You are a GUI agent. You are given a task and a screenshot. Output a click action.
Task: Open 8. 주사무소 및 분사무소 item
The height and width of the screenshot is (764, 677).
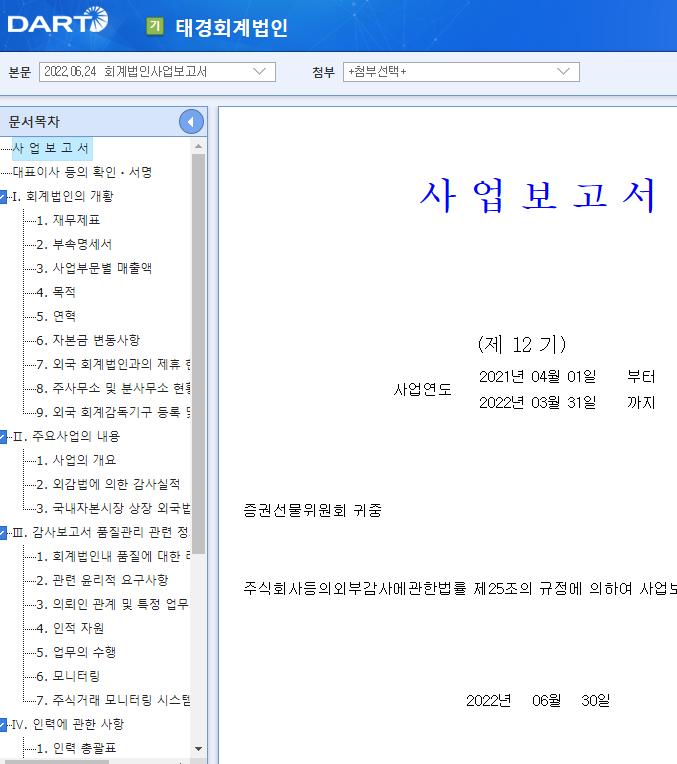tap(113, 388)
